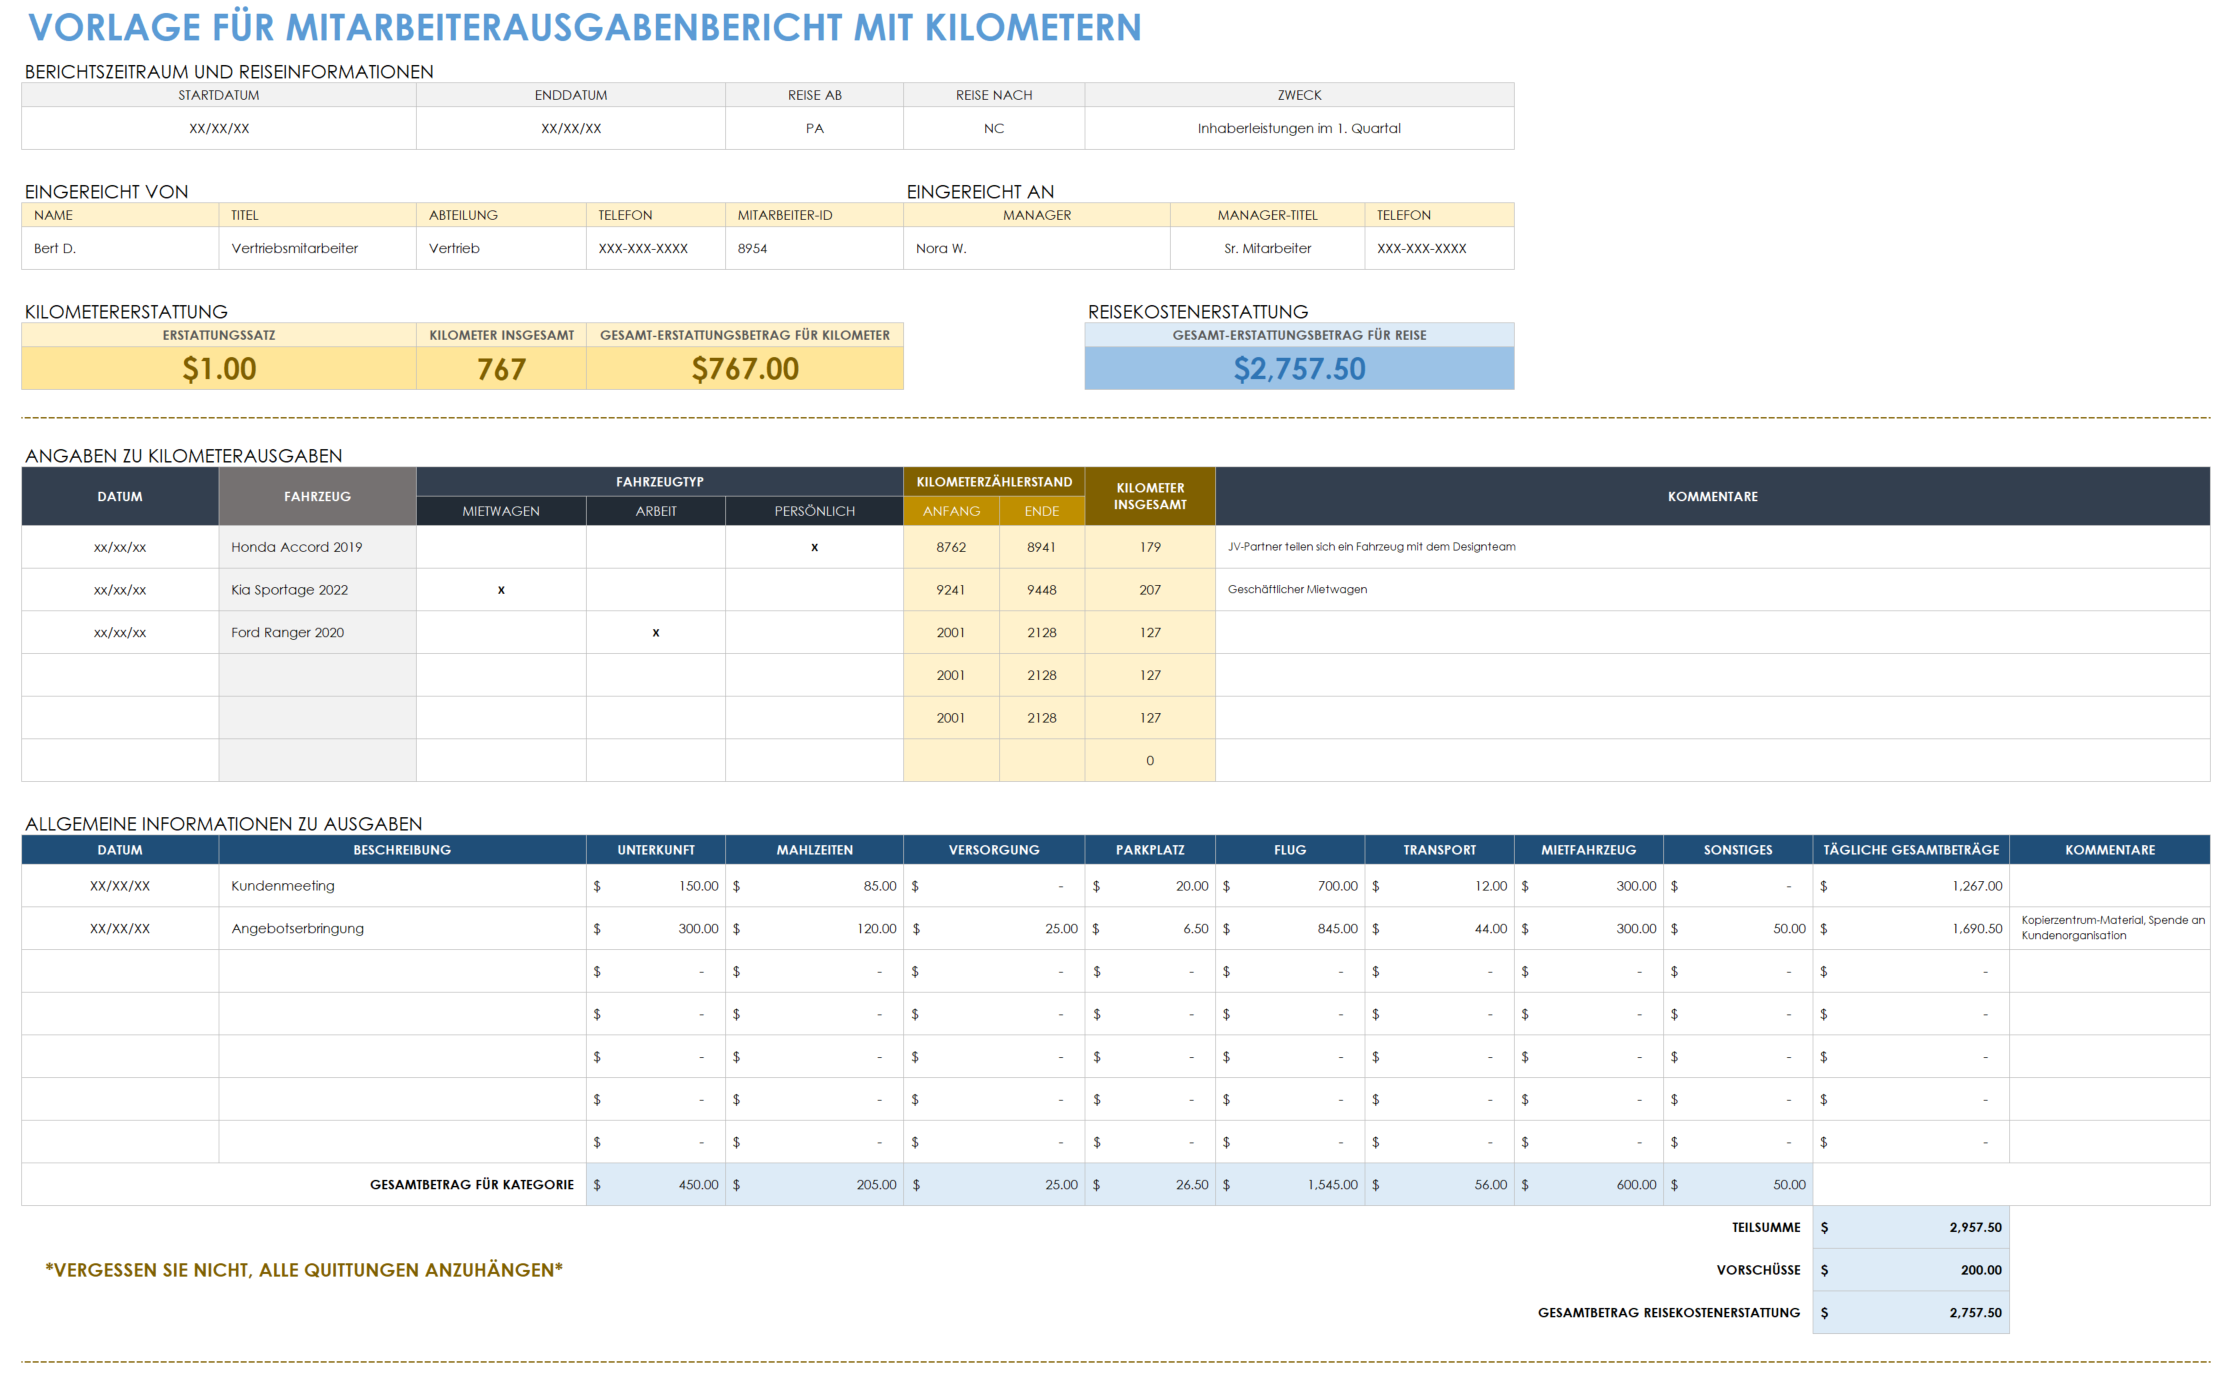
Task: Click the REISE NACH value NC
Action: pyautogui.click(x=994, y=128)
